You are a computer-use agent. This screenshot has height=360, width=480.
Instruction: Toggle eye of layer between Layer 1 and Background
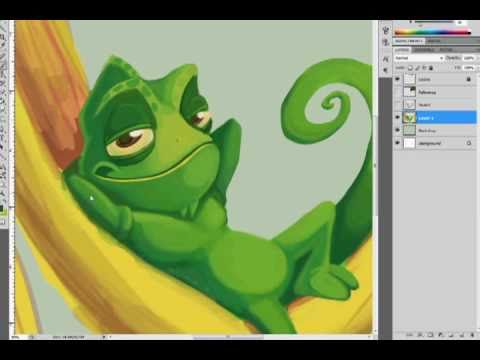pos(397,130)
